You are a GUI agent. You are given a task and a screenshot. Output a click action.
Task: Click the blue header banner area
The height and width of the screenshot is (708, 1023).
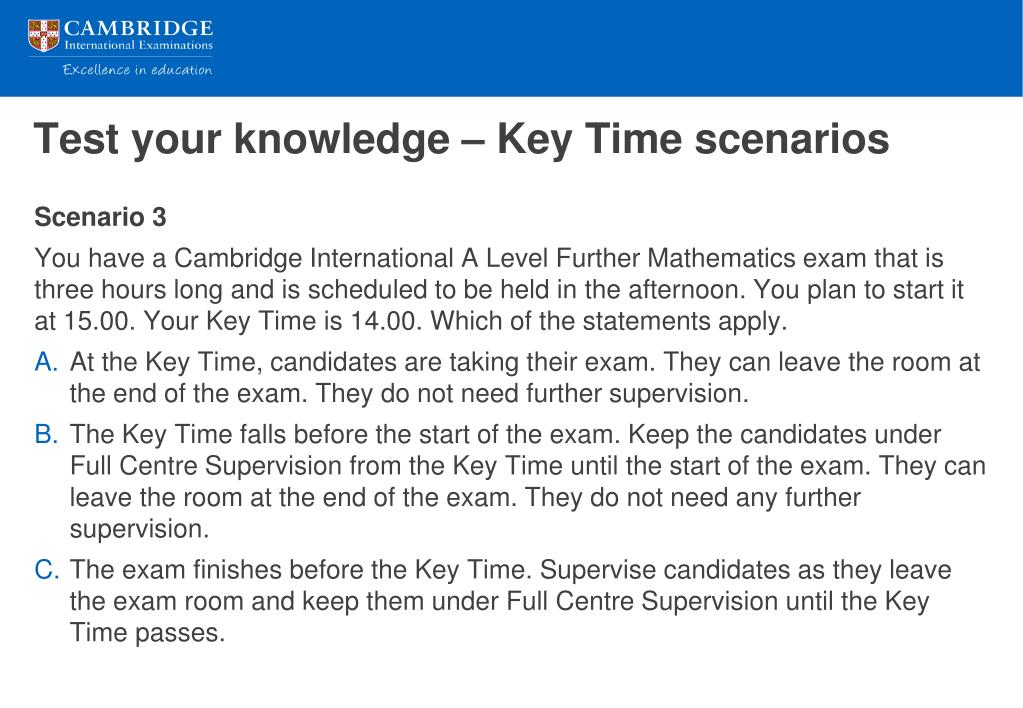coord(512,48)
